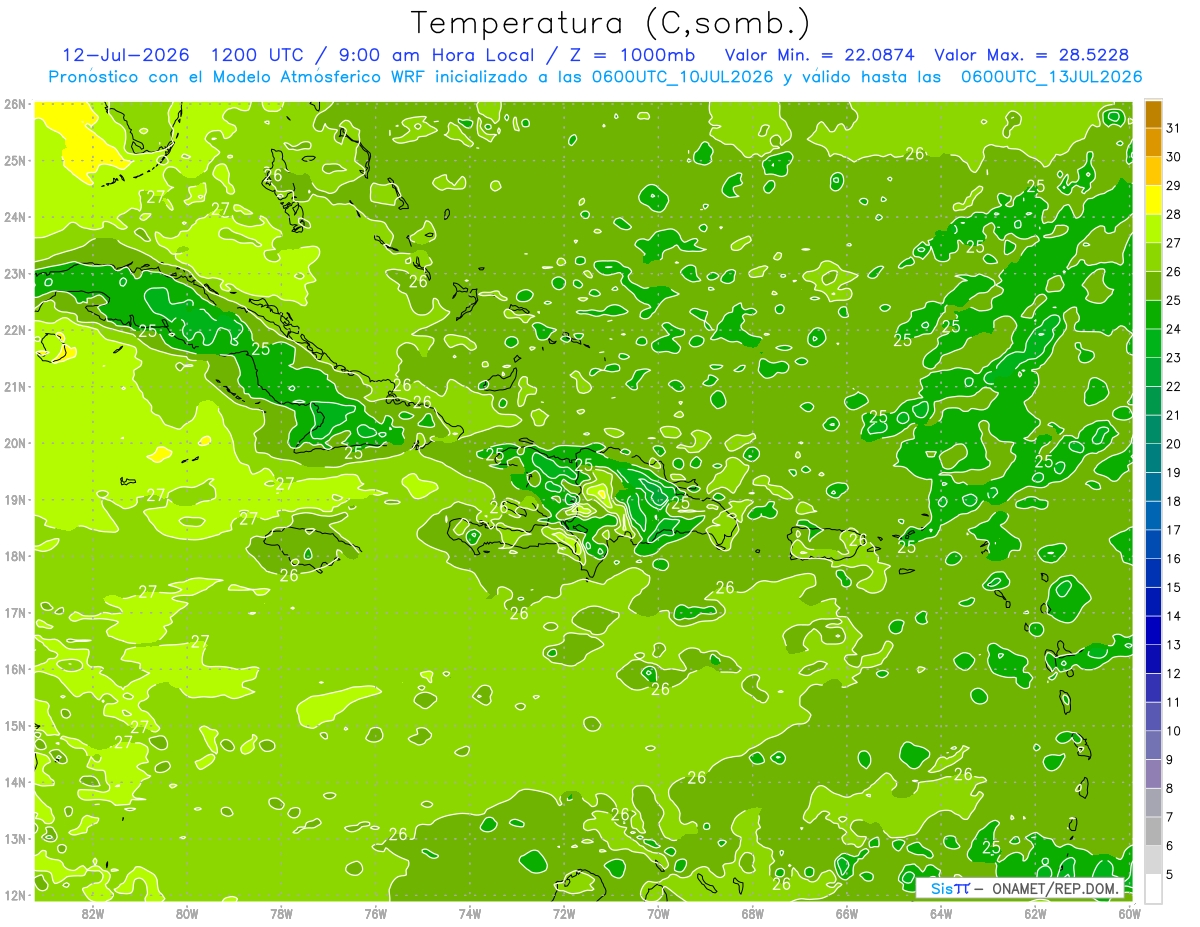Click the '60W' longitude axis label
The image size is (1200, 927).
[x=1129, y=913]
